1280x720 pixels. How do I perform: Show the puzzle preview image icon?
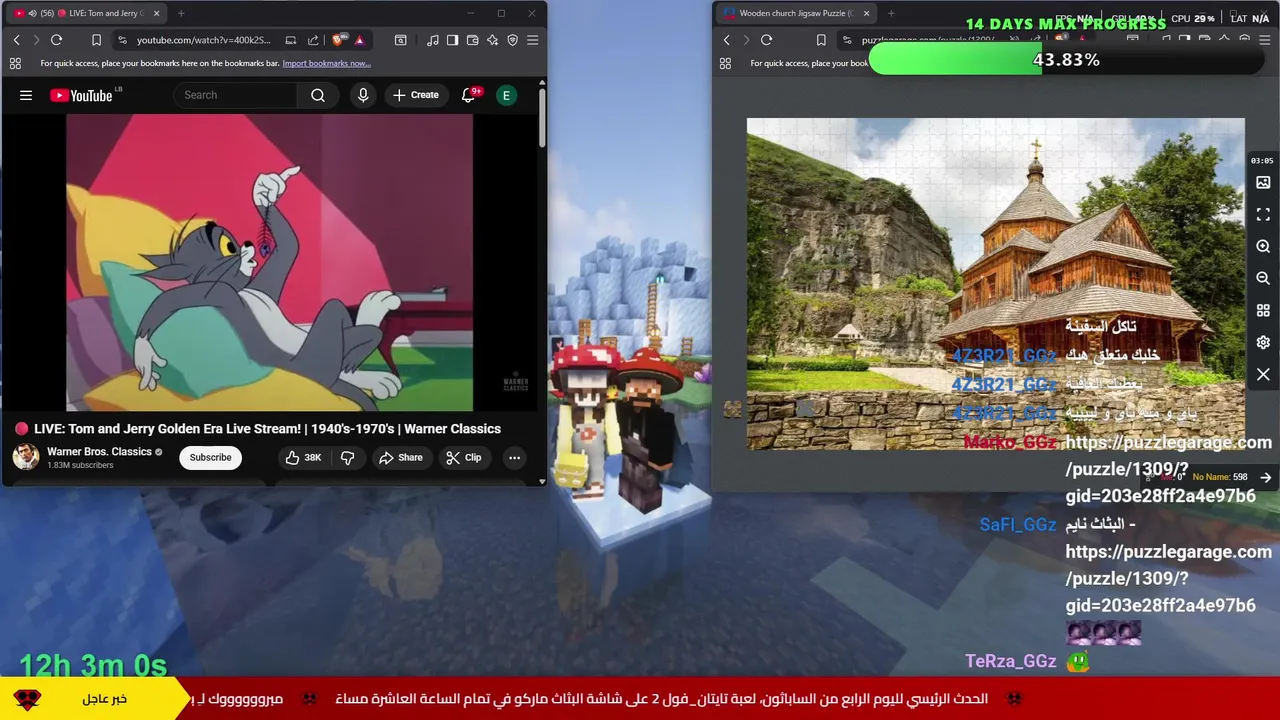click(1263, 183)
